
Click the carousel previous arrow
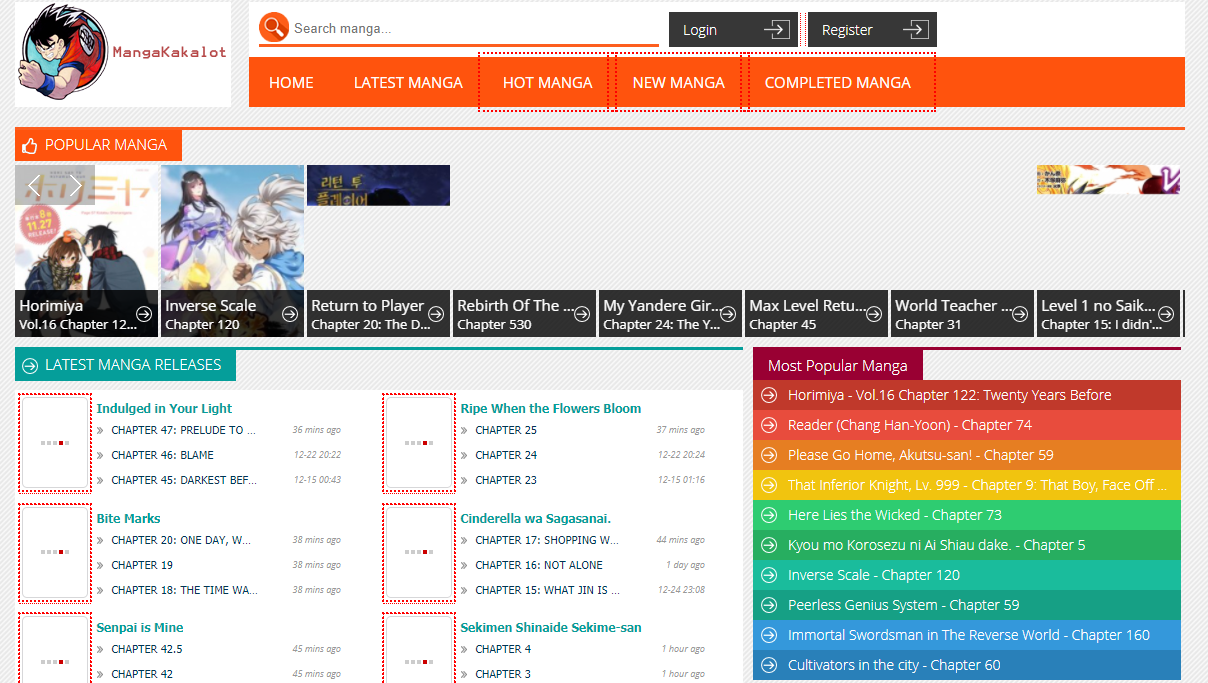click(x=35, y=185)
